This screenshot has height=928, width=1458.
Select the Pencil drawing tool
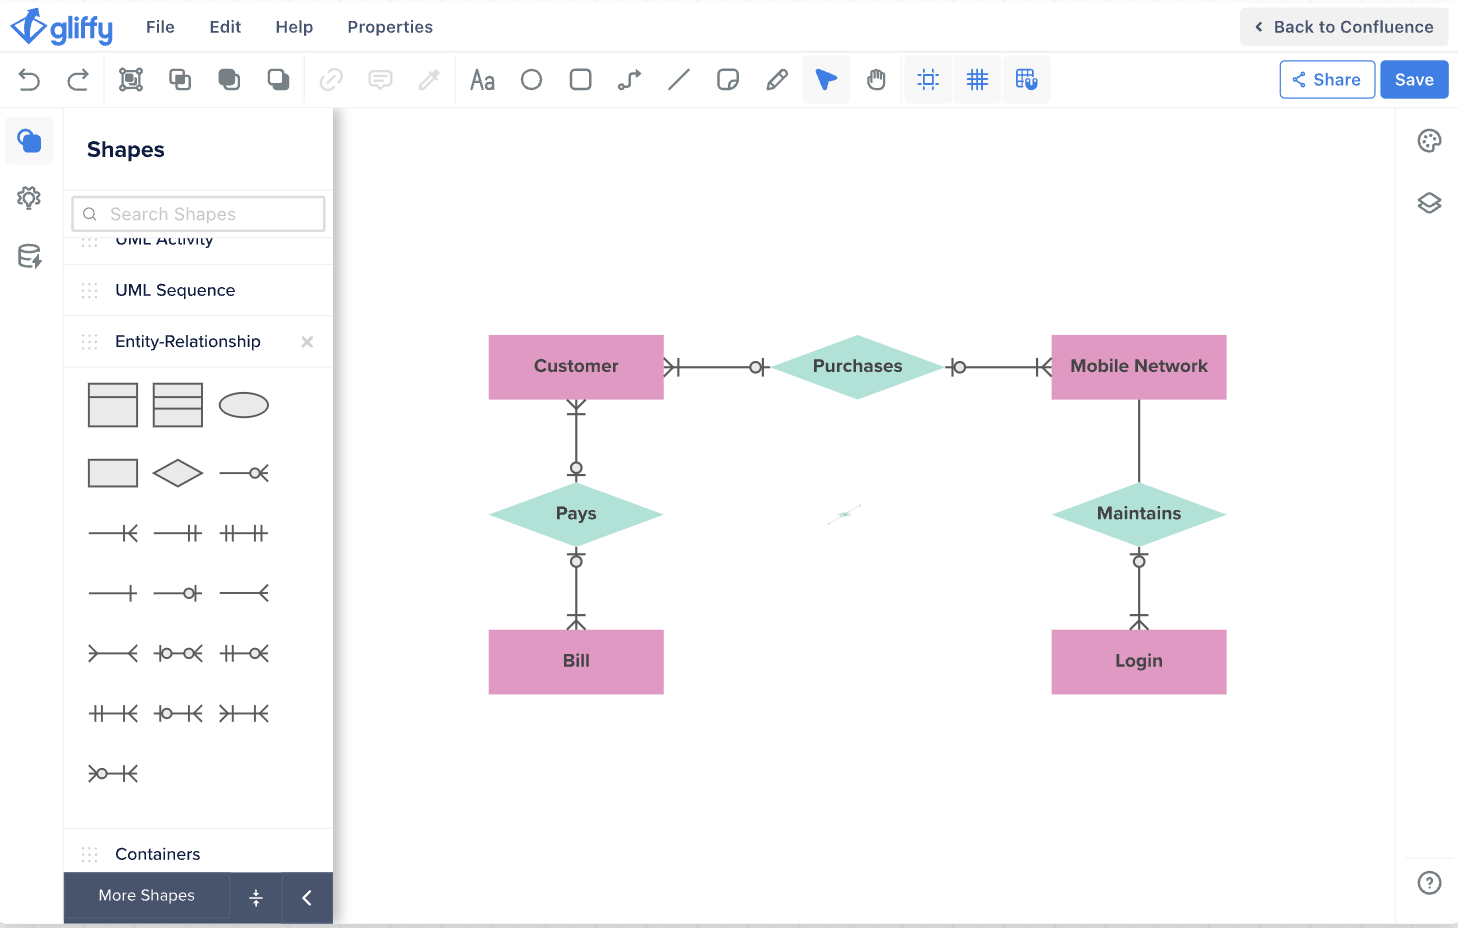click(777, 80)
